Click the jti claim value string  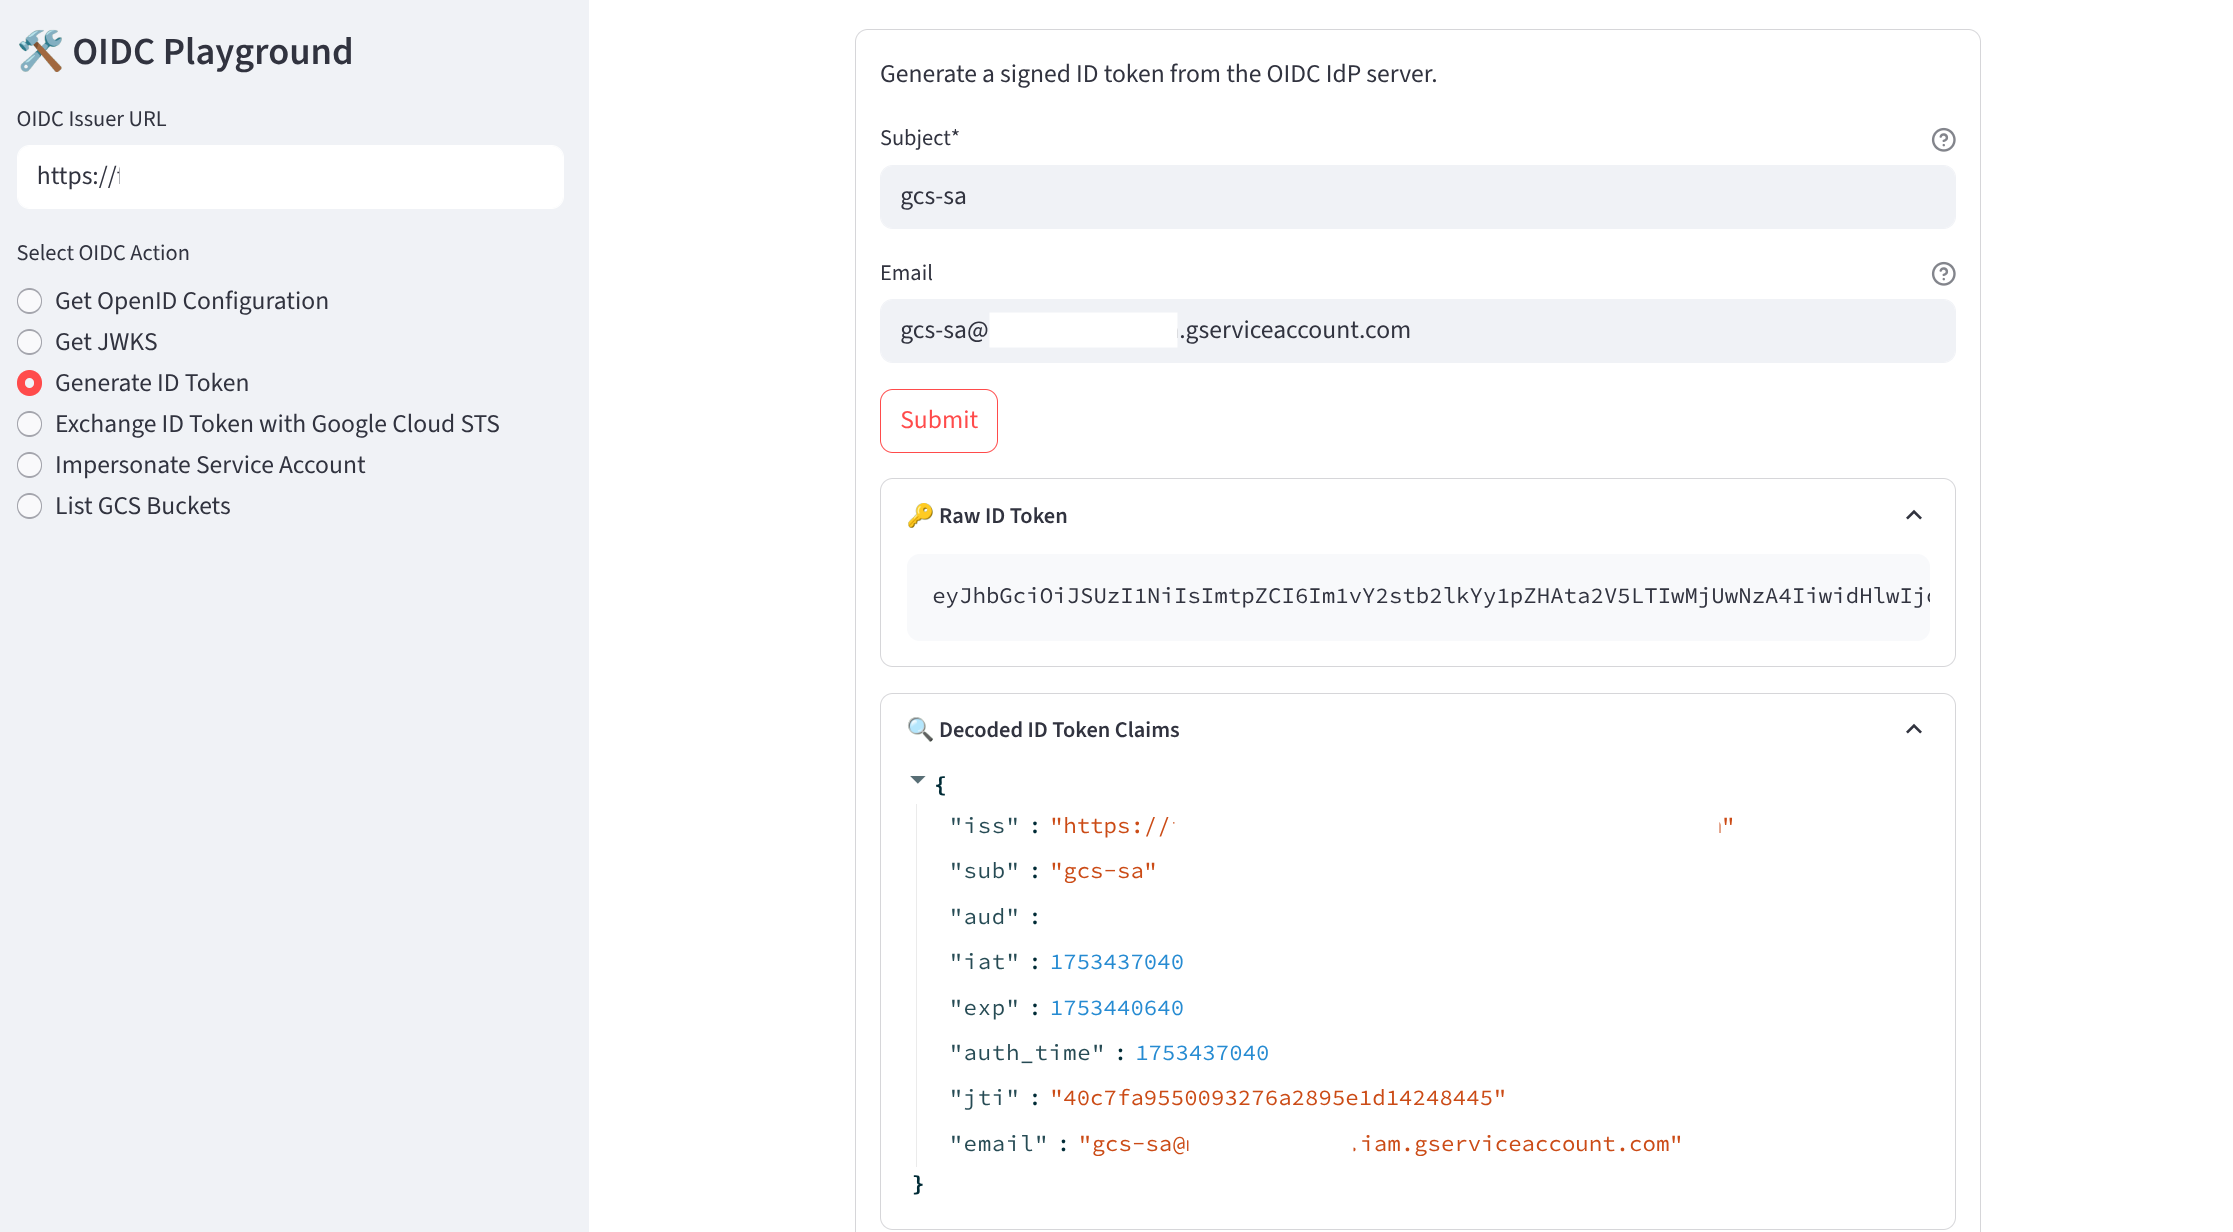point(1277,1097)
